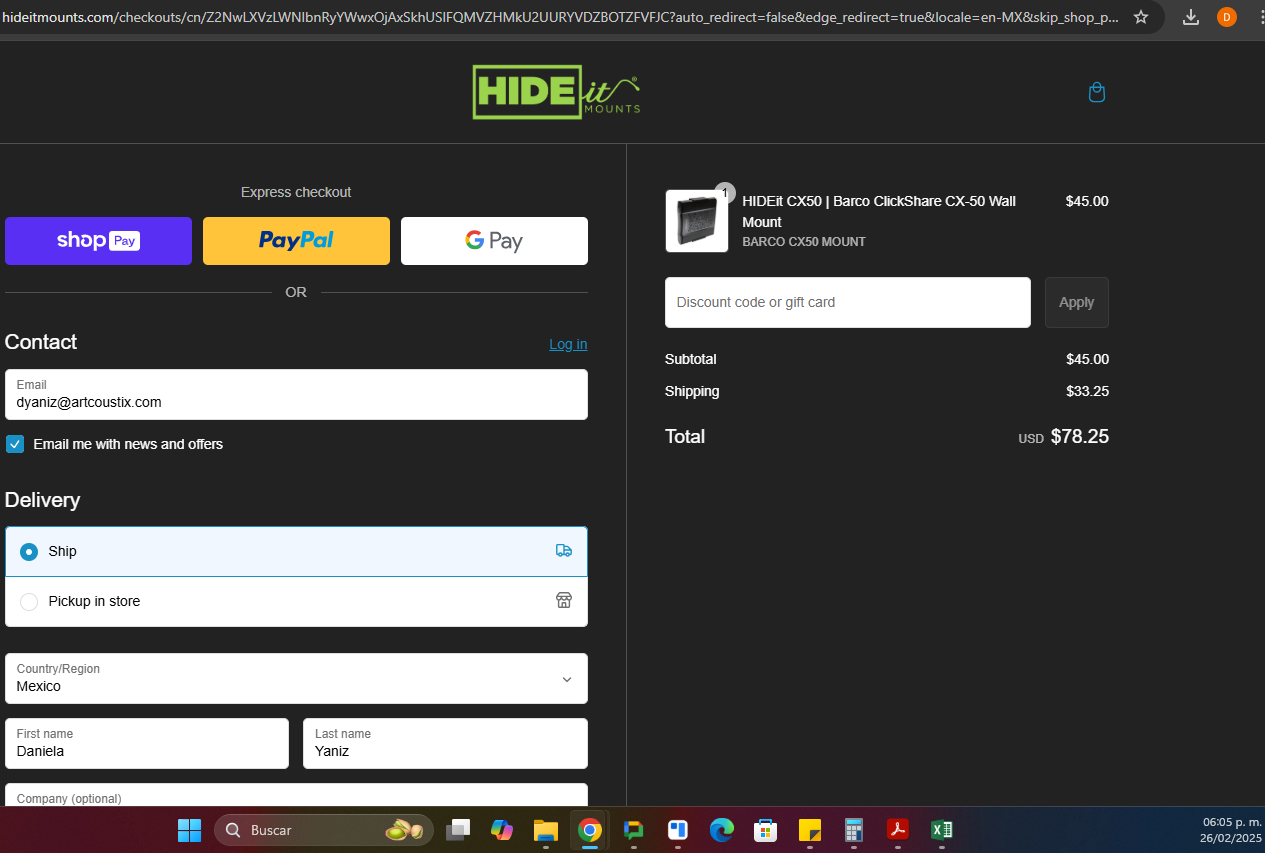The height and width of the screenshot is (853, 1265).
Task: Open the shopping cart bag icon
Action: click(x=1096, y=92)
